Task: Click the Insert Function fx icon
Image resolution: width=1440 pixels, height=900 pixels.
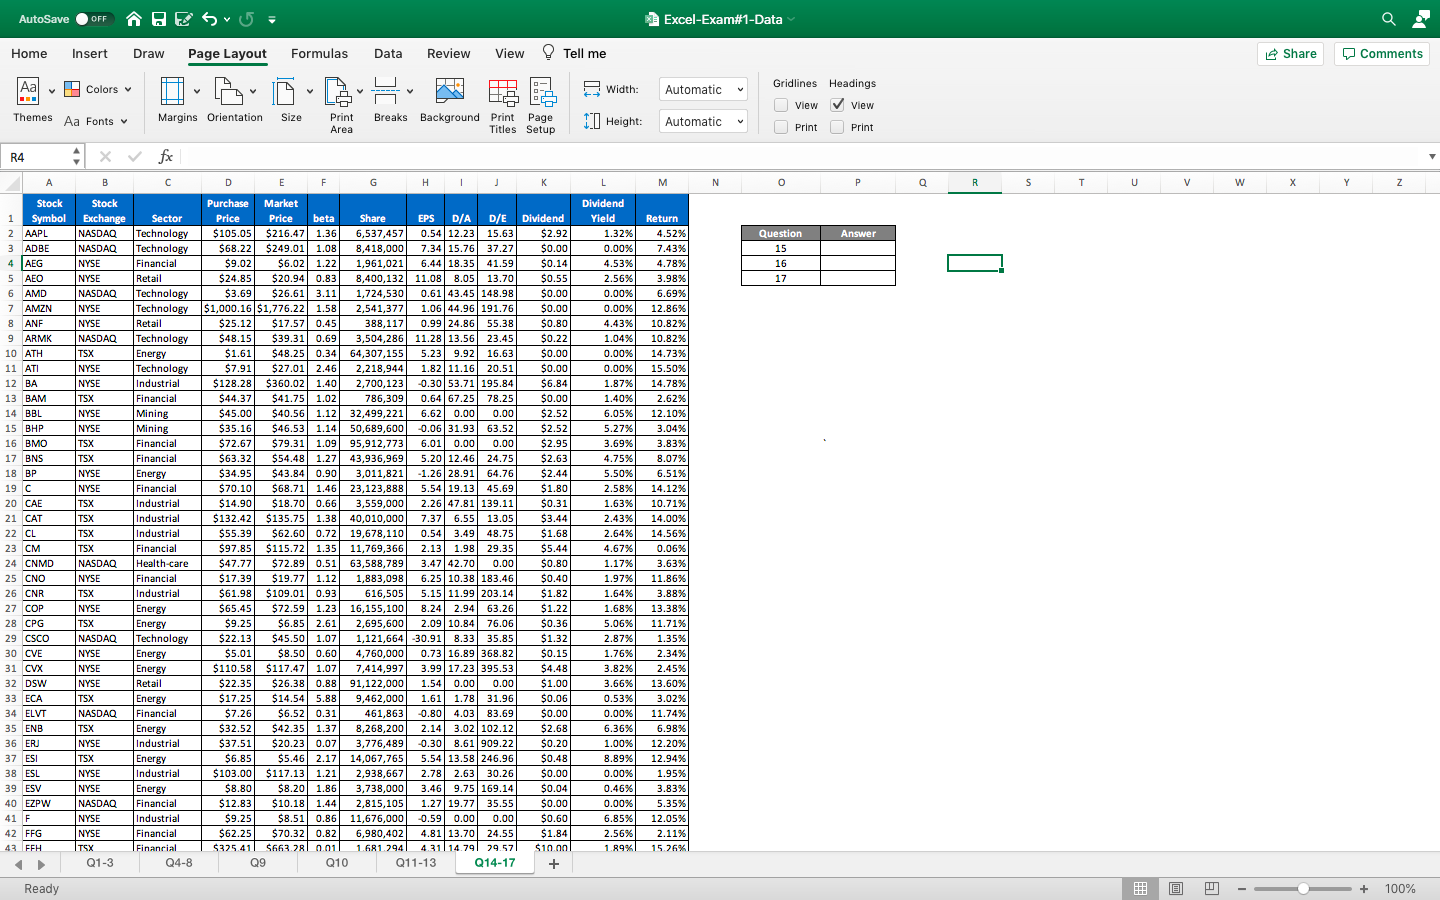Action: (x=166, y=156)
